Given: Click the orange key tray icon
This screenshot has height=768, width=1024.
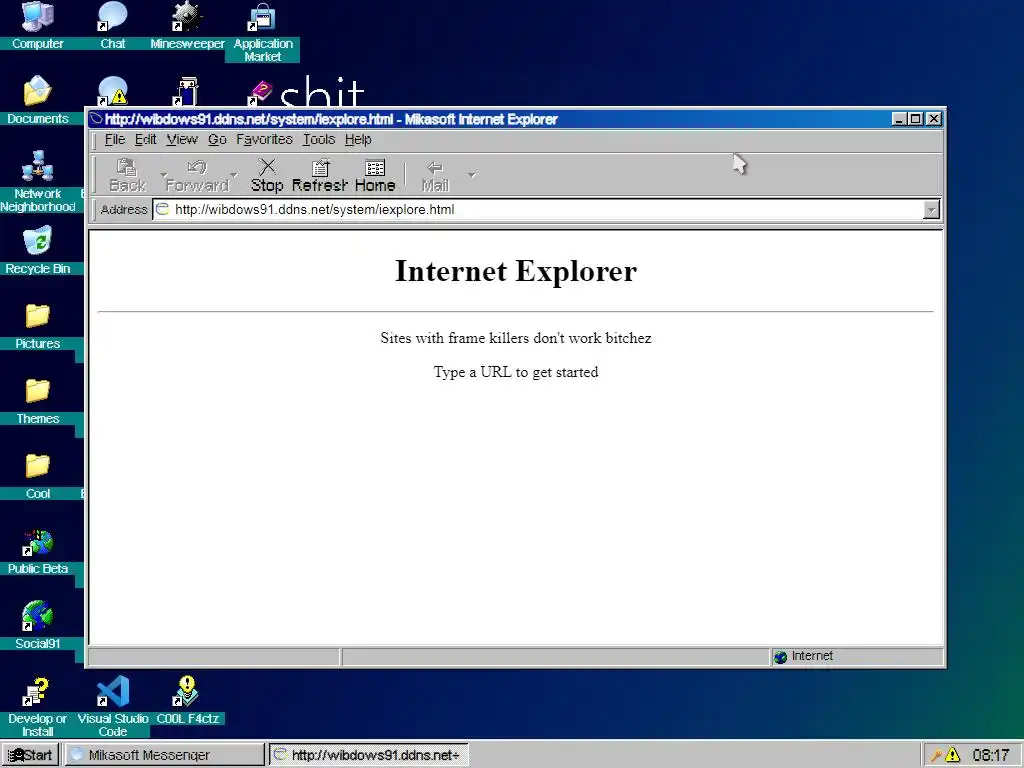Looking at the screenshot, I should click(x=936, y=755).
